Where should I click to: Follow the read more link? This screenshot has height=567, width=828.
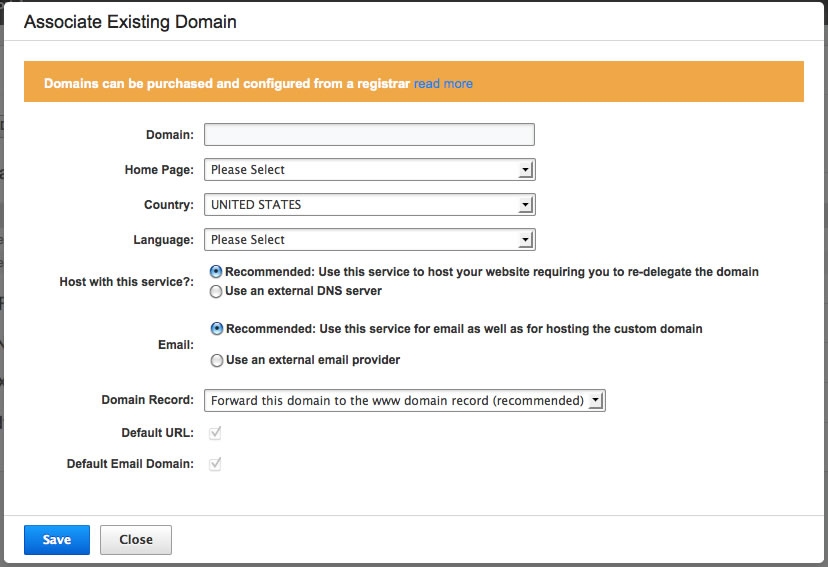point(443,84)
